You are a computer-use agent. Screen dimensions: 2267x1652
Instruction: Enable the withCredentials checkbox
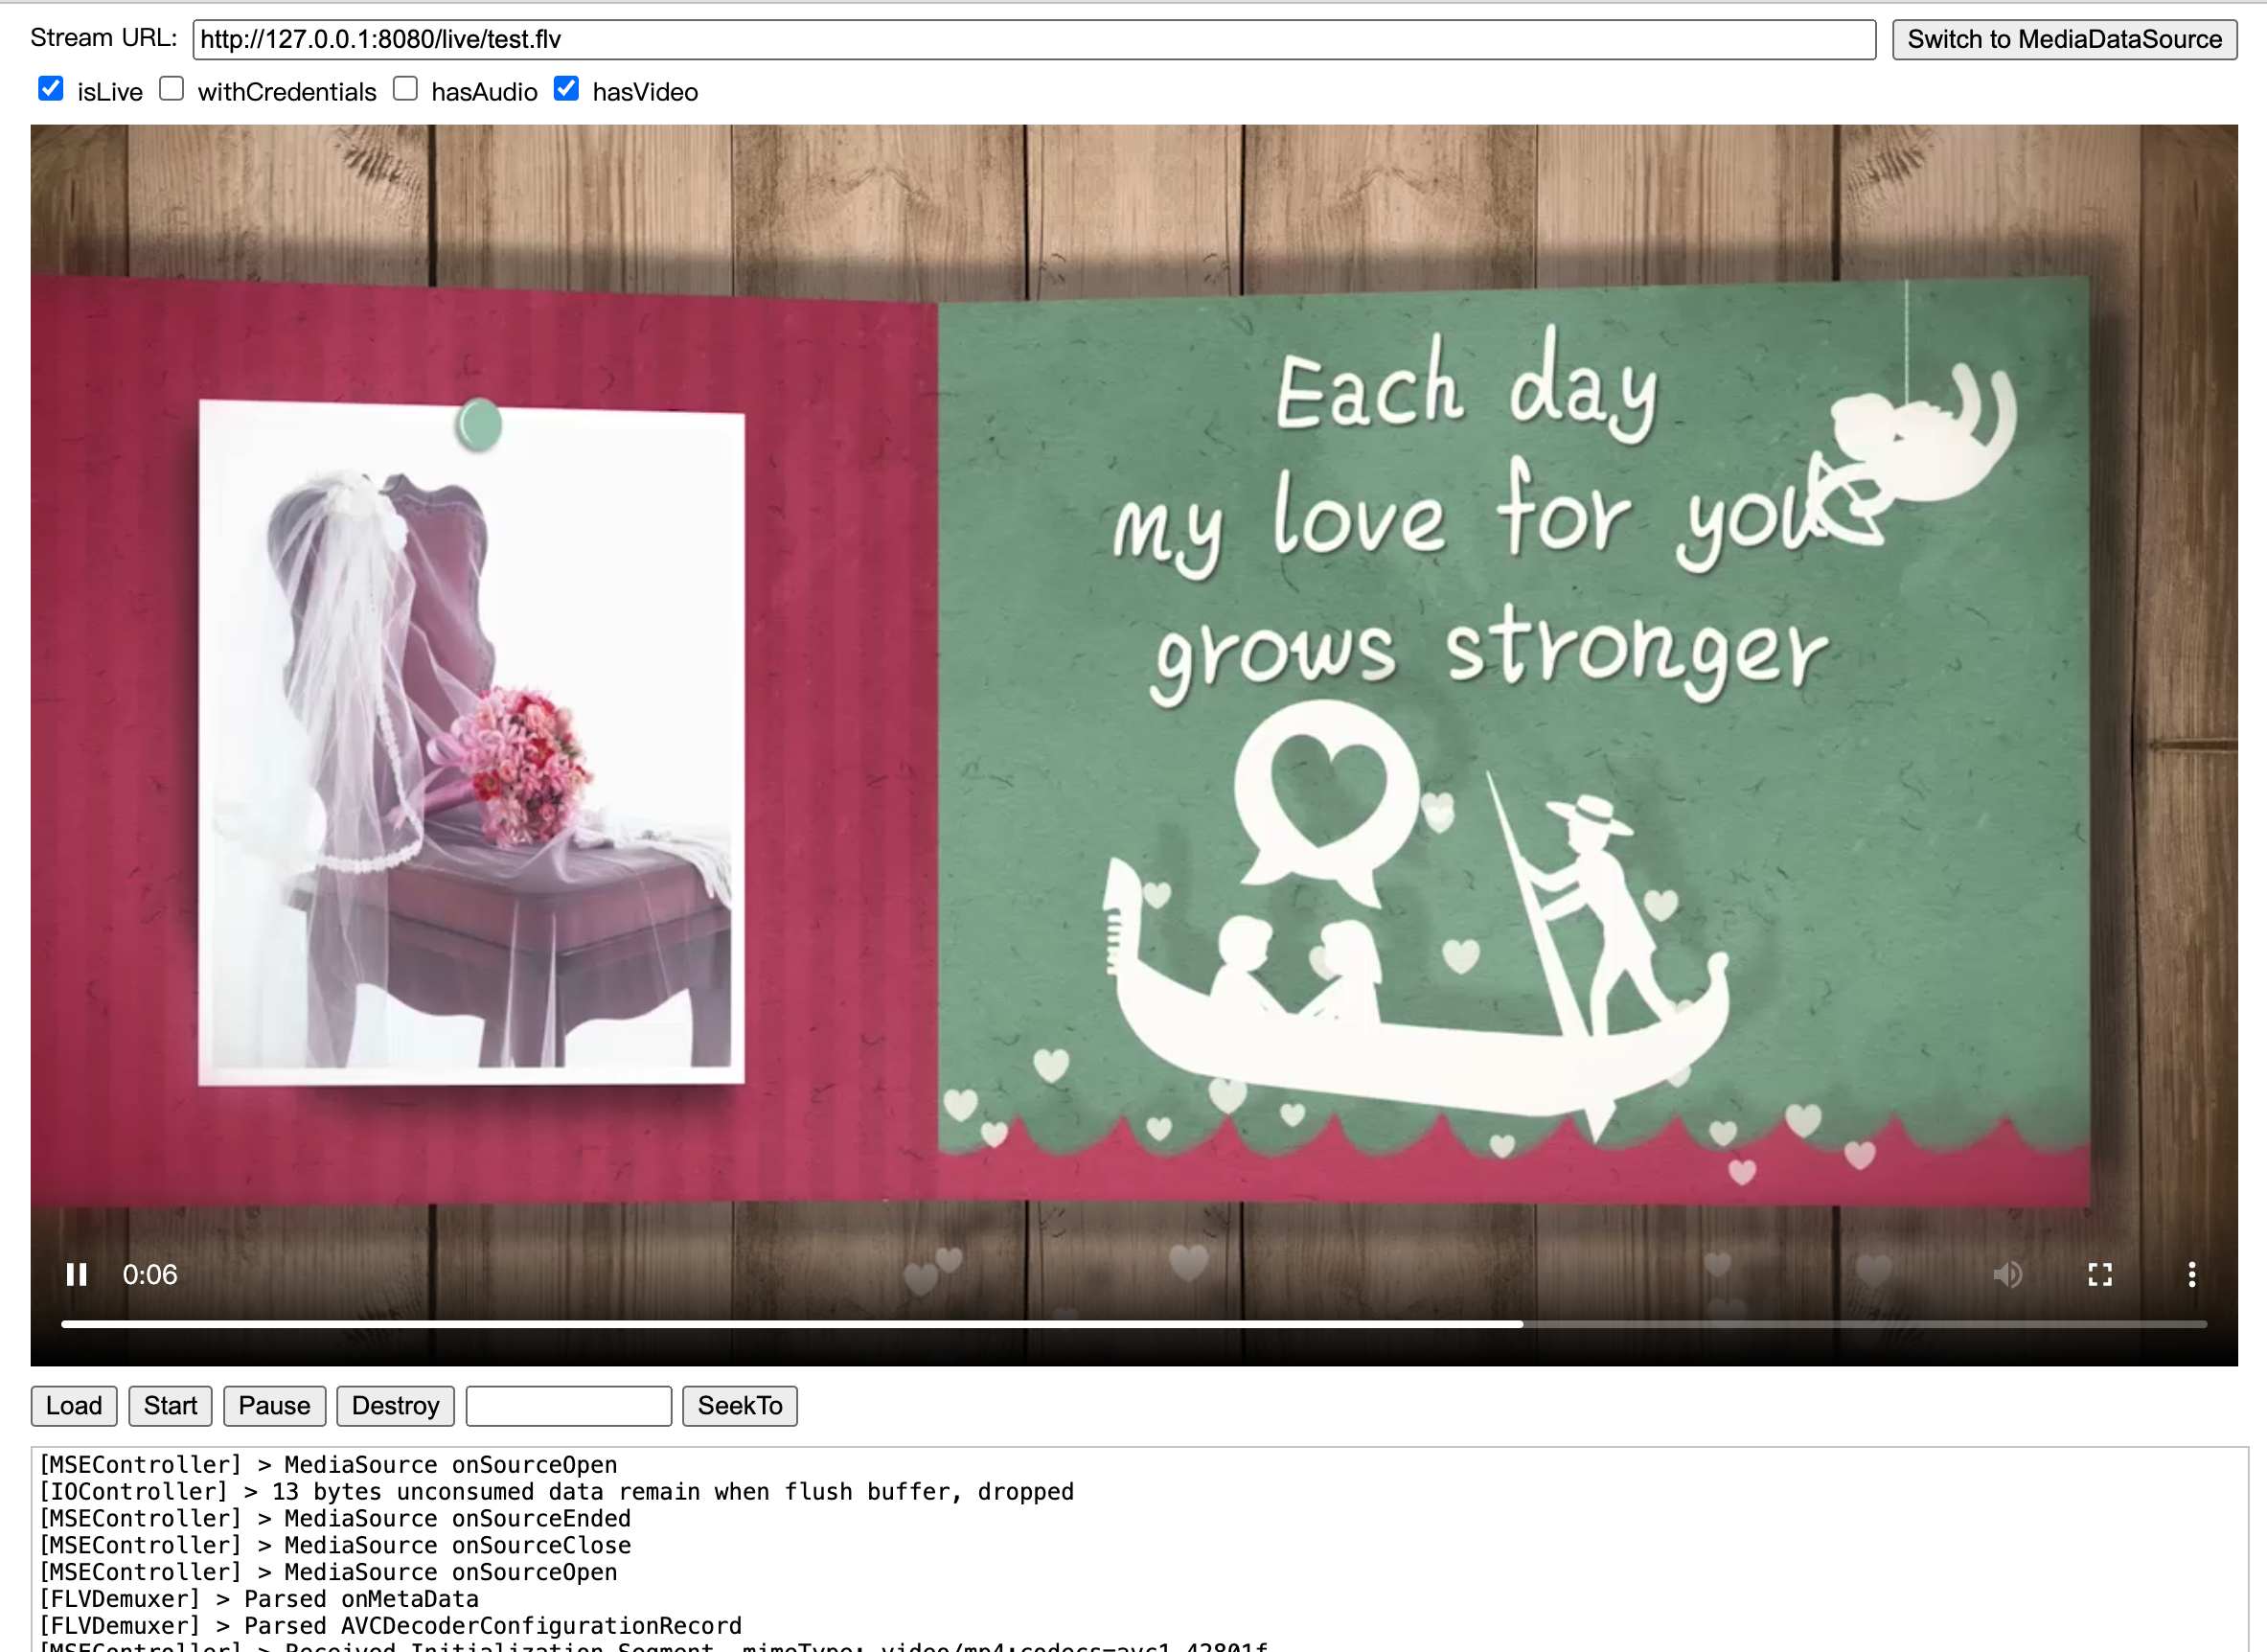tap(172, 89)
